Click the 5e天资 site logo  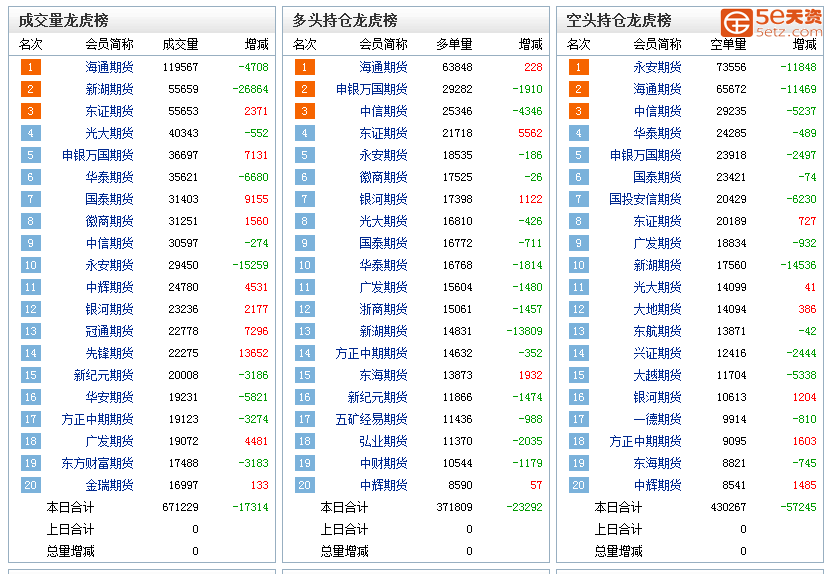(x=771, y=22)
